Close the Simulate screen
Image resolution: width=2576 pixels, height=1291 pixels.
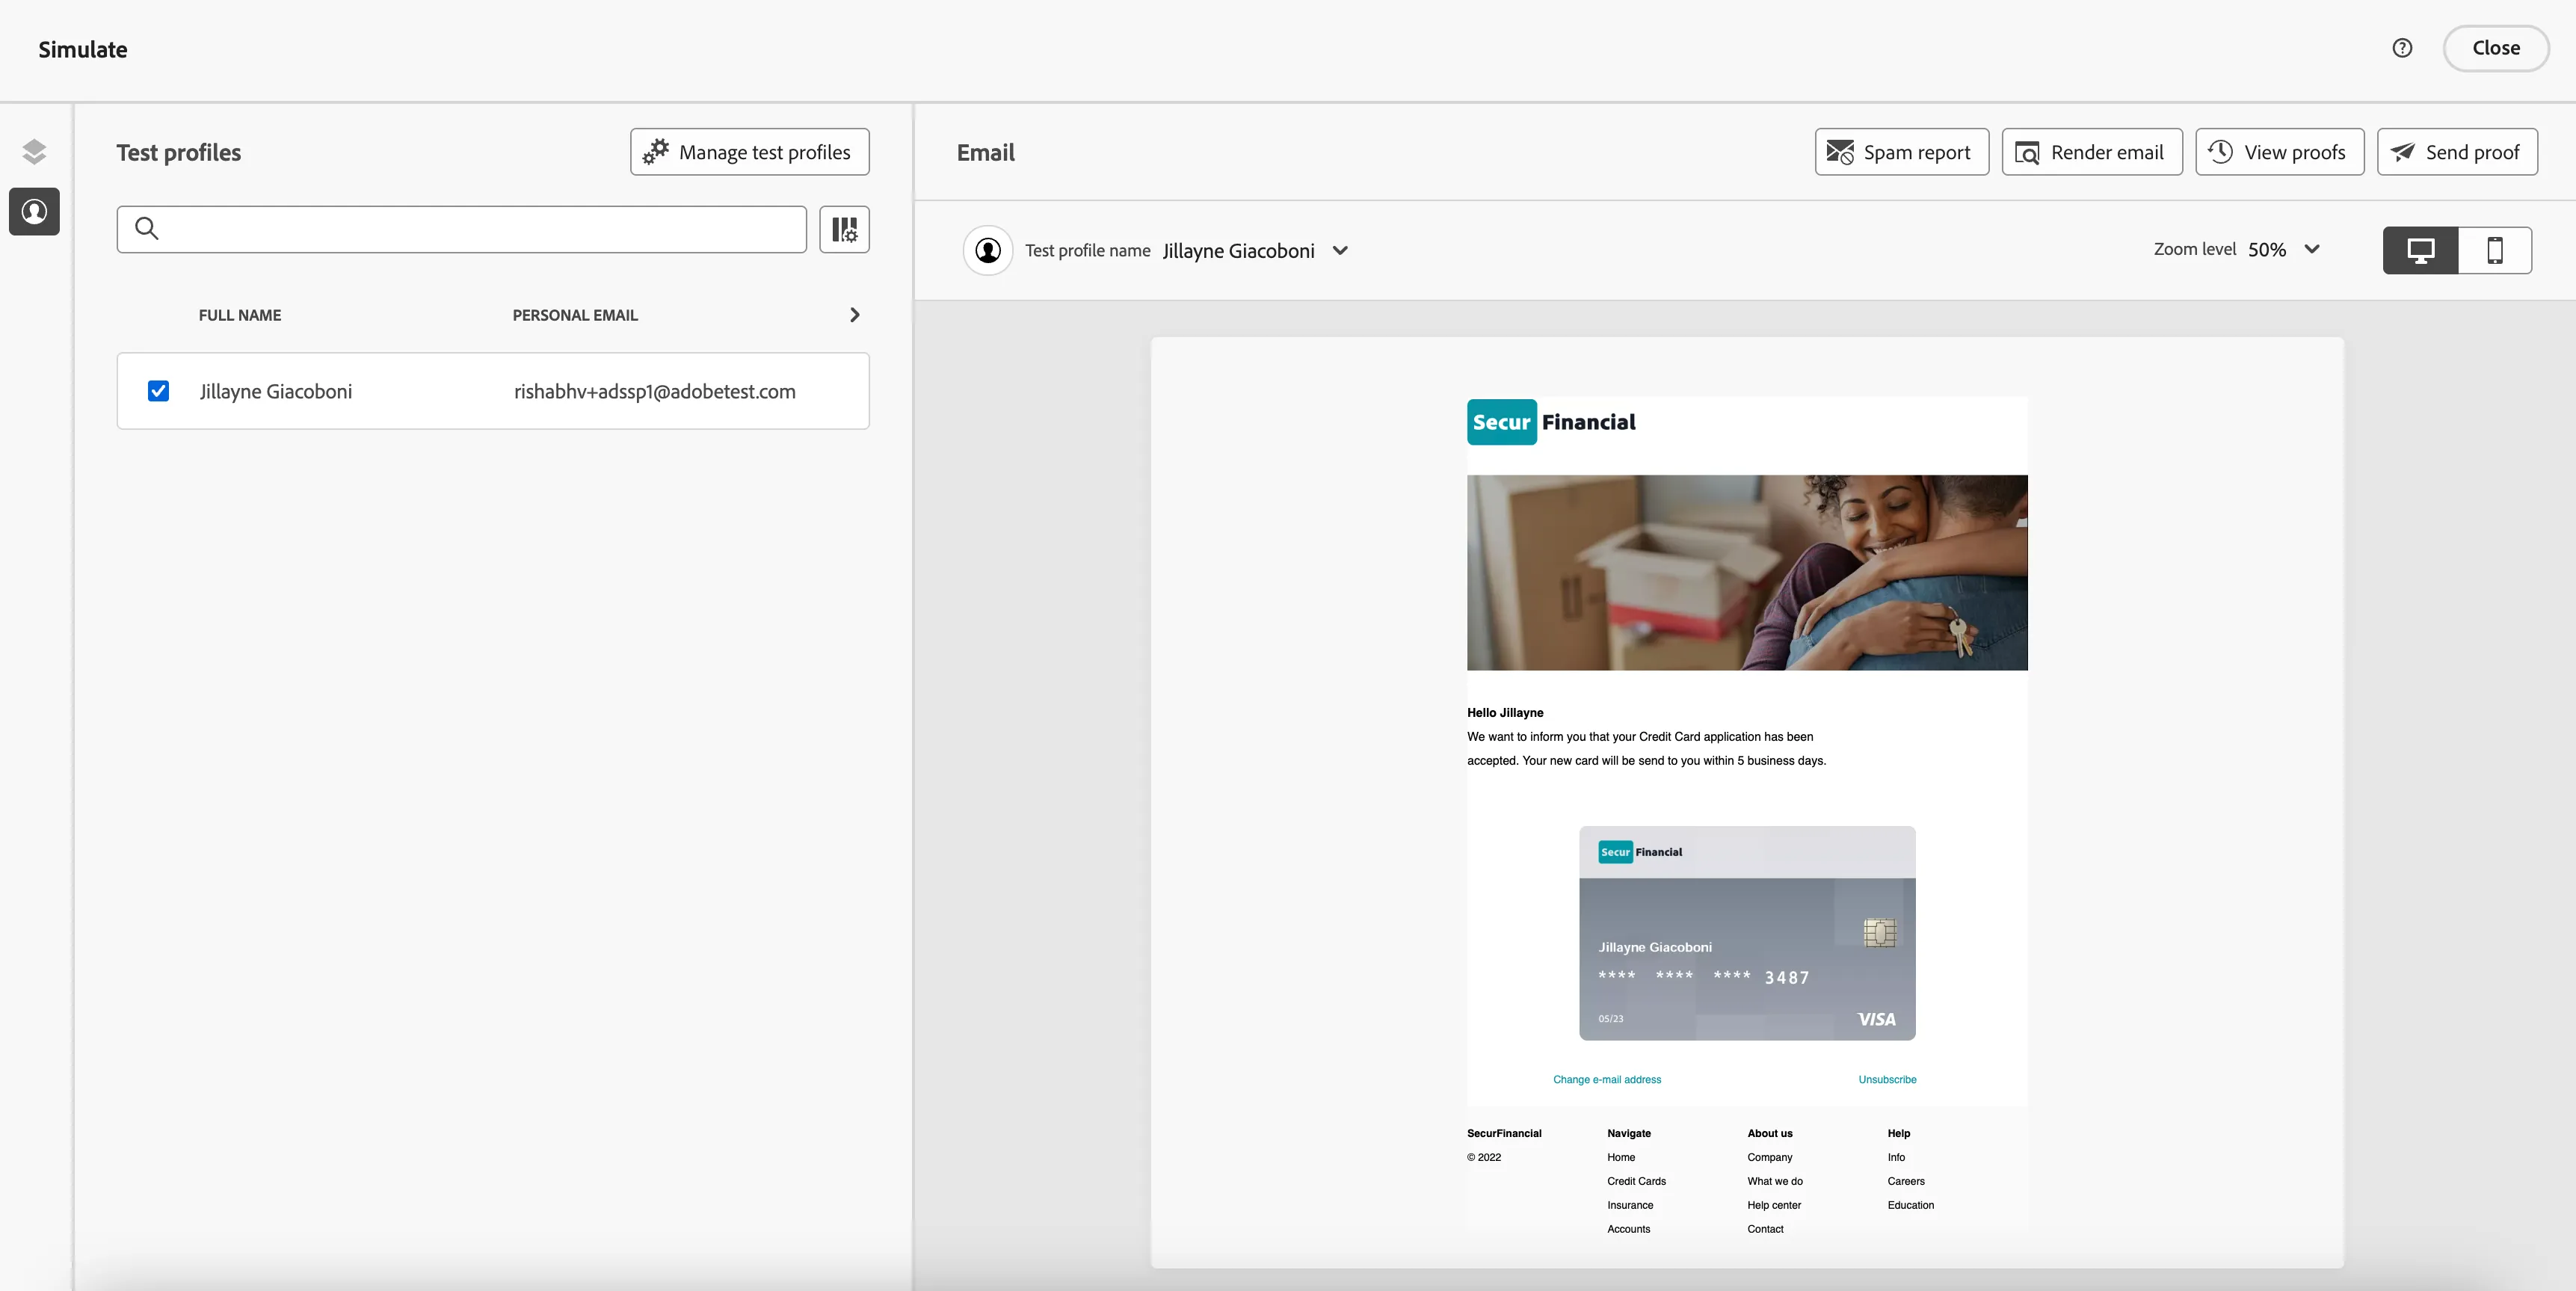pyautogui.click(x=2495, y=48)
